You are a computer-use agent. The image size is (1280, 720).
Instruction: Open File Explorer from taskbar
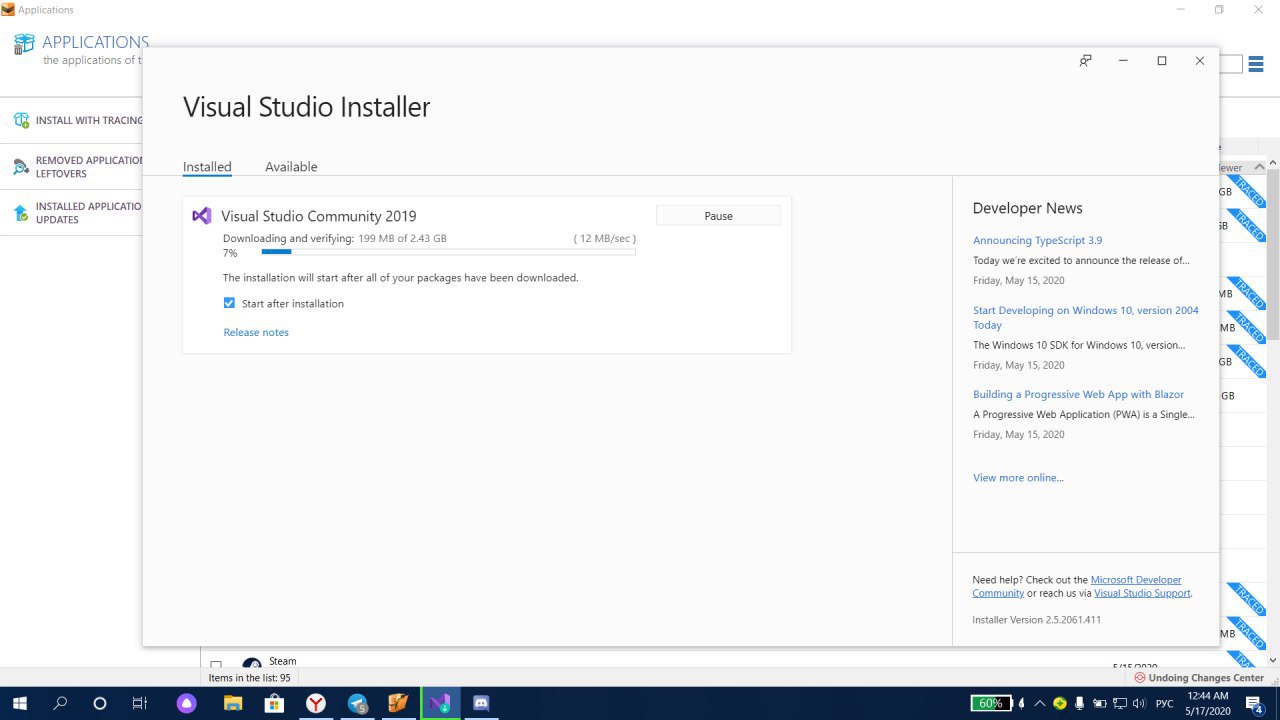point(232,703)
